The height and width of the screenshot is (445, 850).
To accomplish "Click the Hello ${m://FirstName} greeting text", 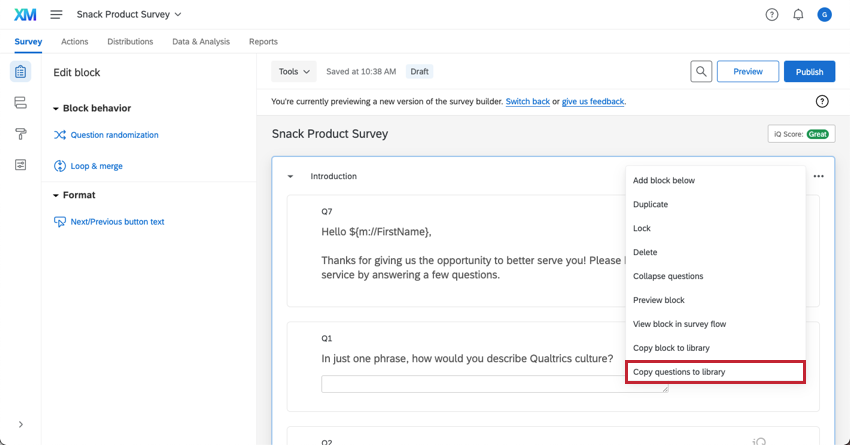I will pyautogui.click(x=376, y=232).
